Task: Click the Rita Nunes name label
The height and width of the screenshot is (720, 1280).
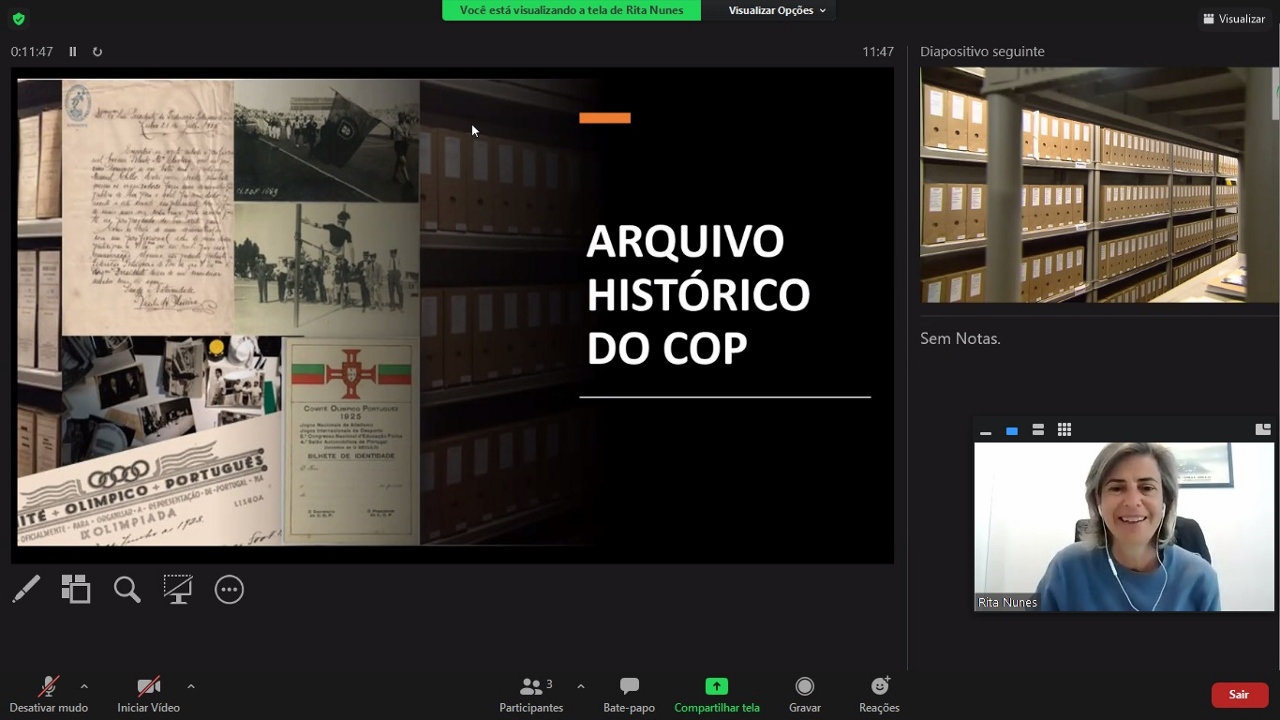Action: [1007, 602]
